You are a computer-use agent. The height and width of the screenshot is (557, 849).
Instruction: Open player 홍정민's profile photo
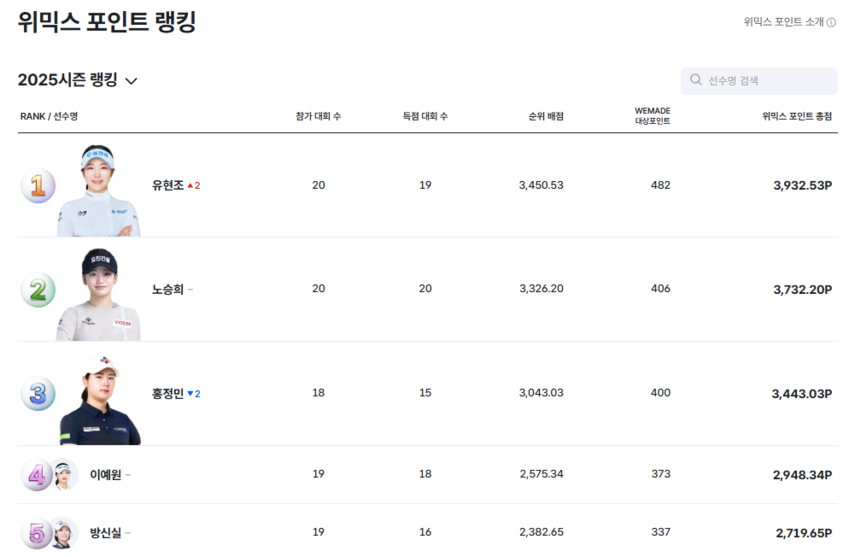(x=100, y=399)
